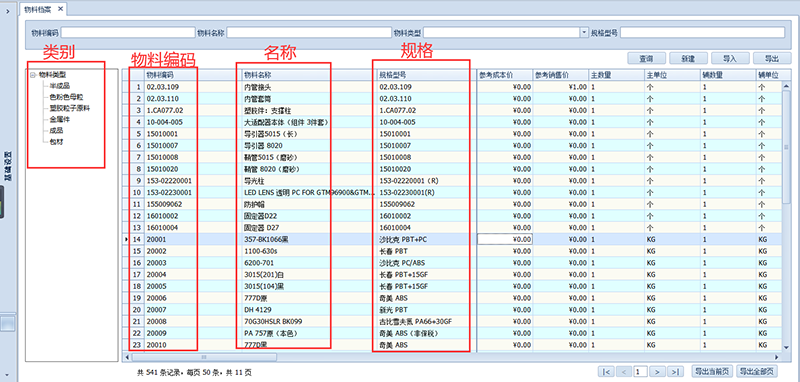Click the 新建 button
This screenshot has width=800, height=382.
pyautogui.click(x=688, y=58)
